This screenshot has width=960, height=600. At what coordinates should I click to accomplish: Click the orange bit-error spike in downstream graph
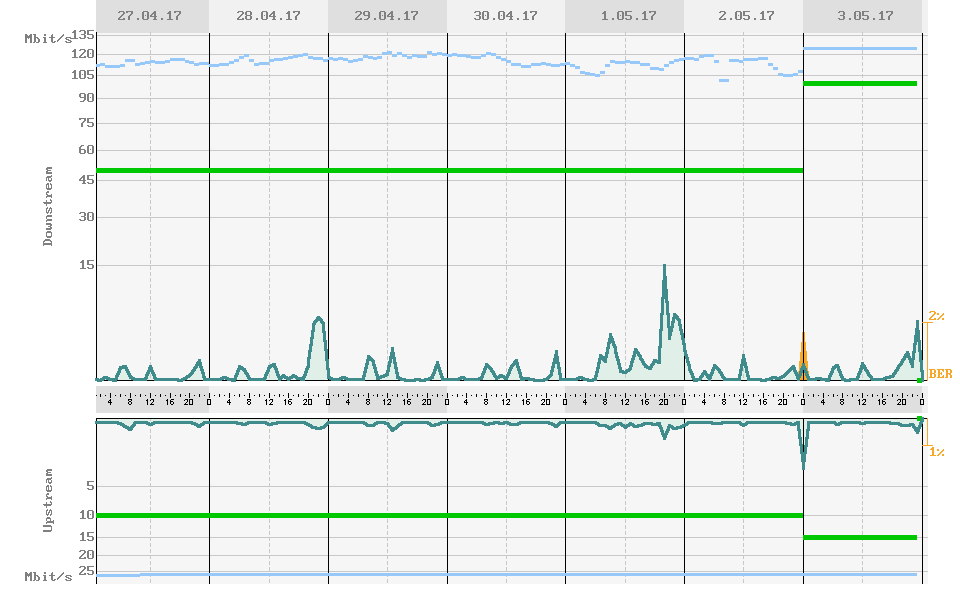tap(803, 350)
